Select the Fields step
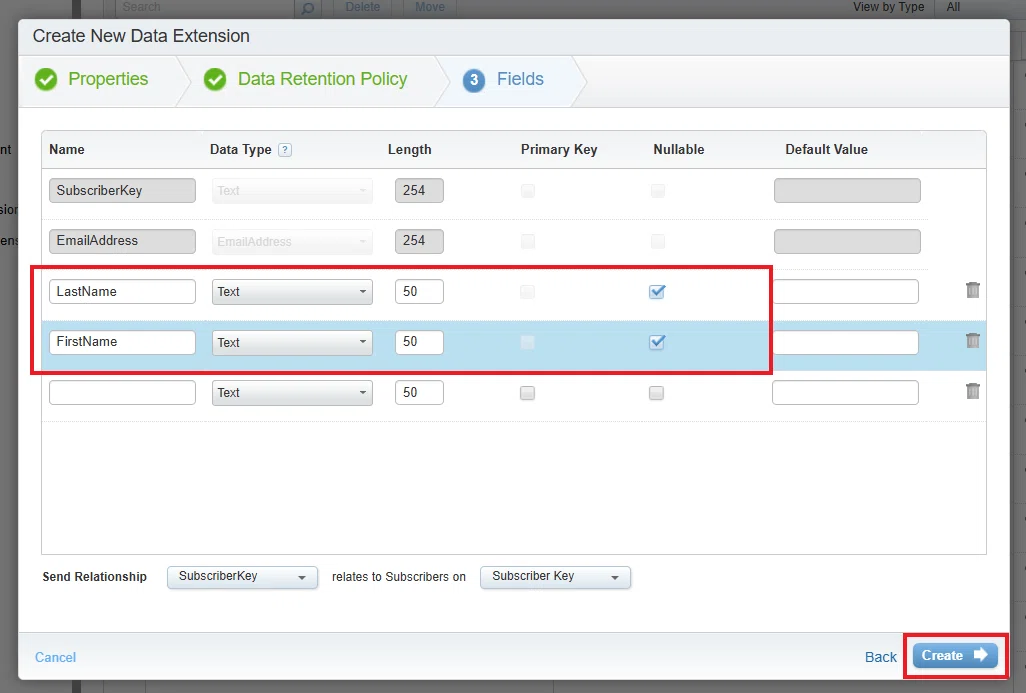 [520, 79]
